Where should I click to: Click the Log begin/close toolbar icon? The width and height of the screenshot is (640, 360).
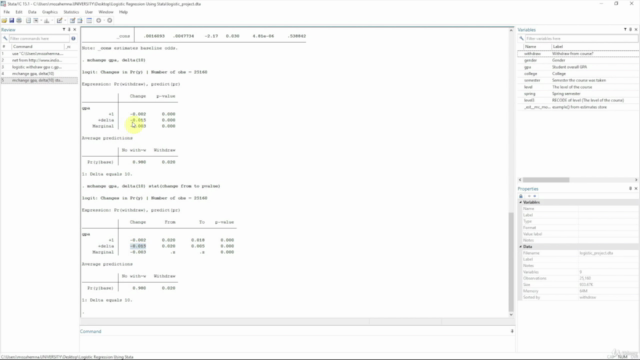[x=28, y=20]
